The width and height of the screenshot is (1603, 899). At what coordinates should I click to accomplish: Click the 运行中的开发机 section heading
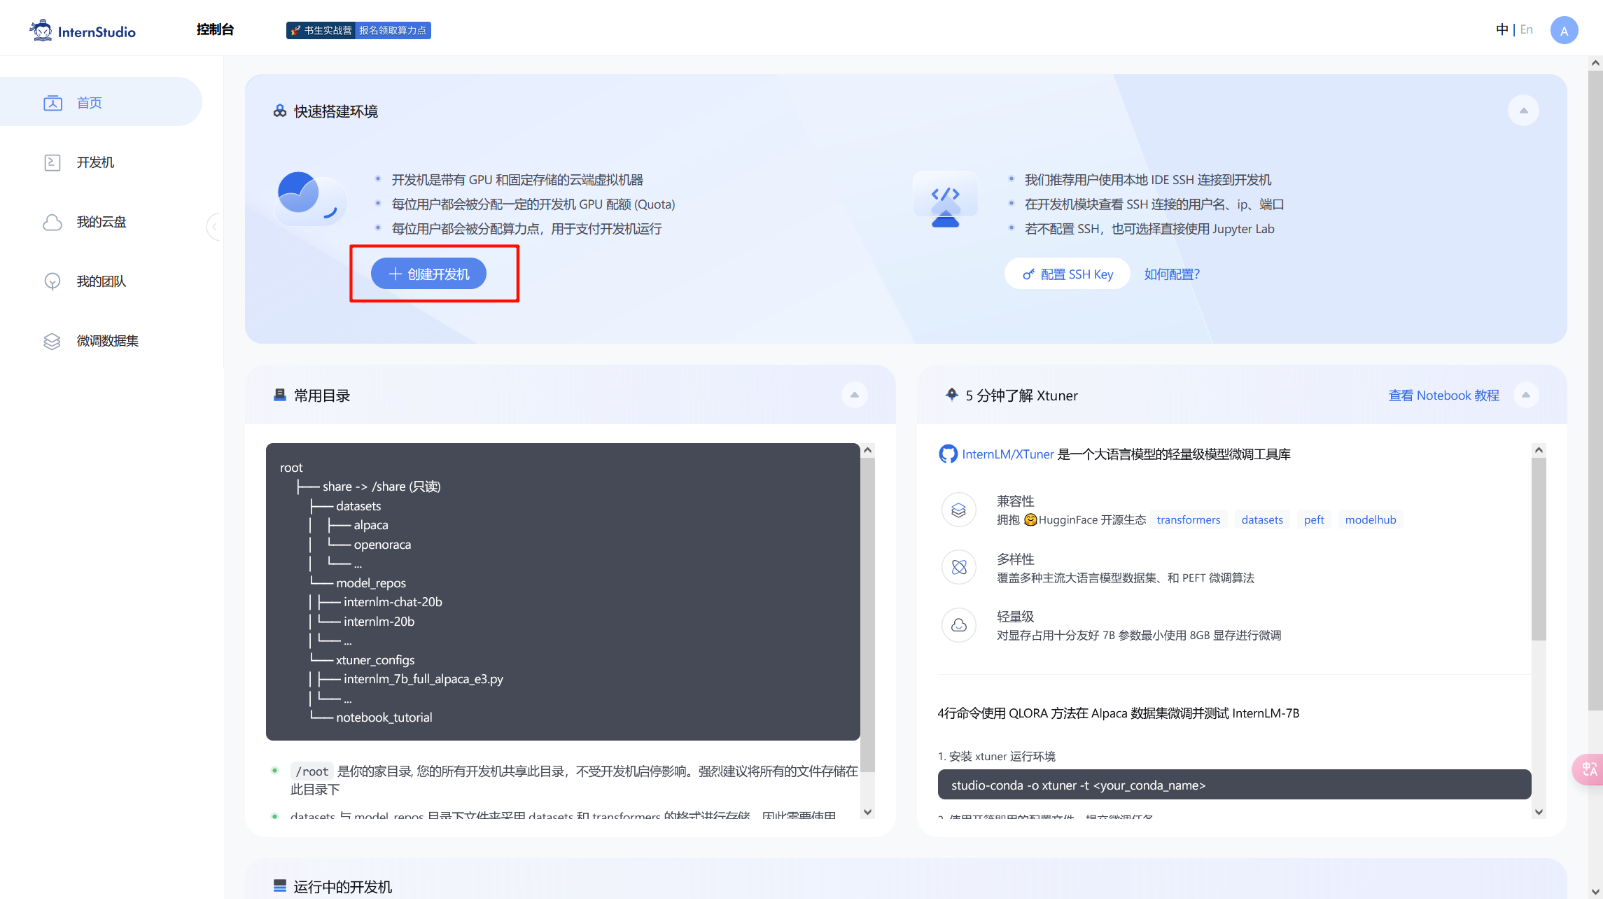[342, 887]
